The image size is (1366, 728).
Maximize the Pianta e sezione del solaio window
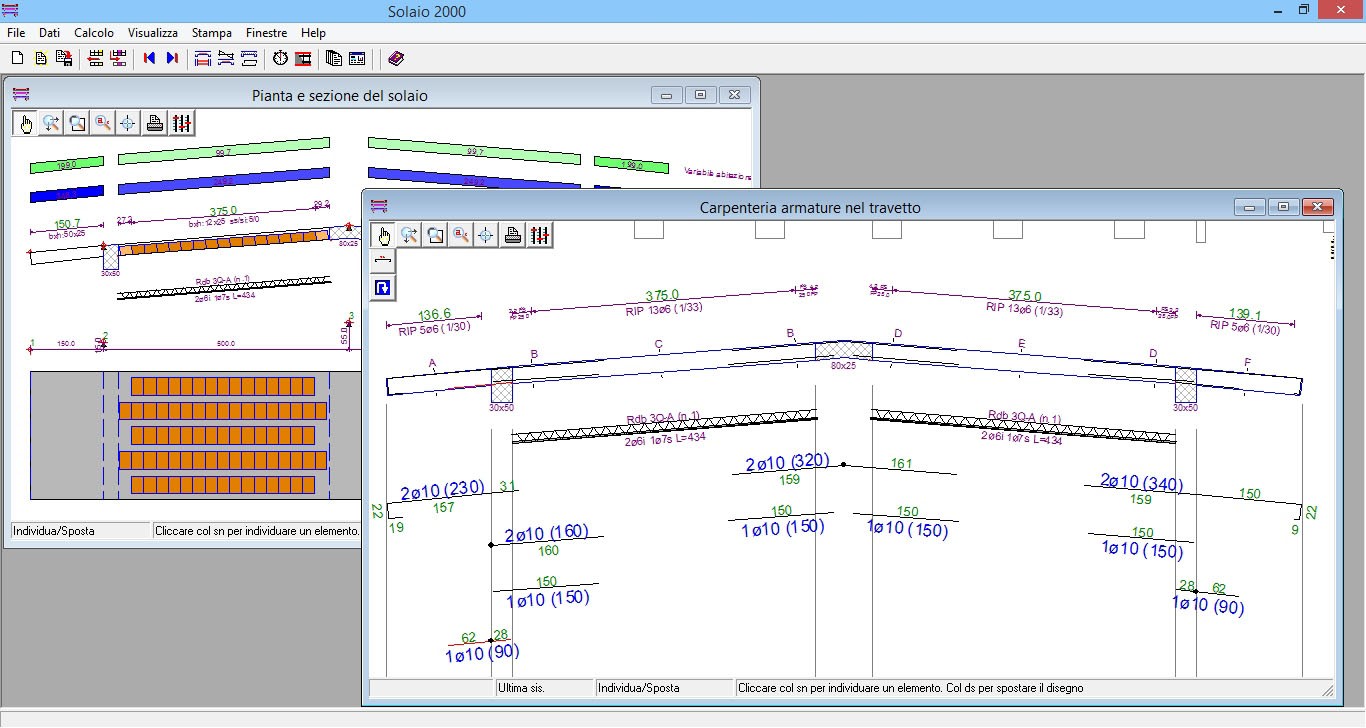point(700,95)
